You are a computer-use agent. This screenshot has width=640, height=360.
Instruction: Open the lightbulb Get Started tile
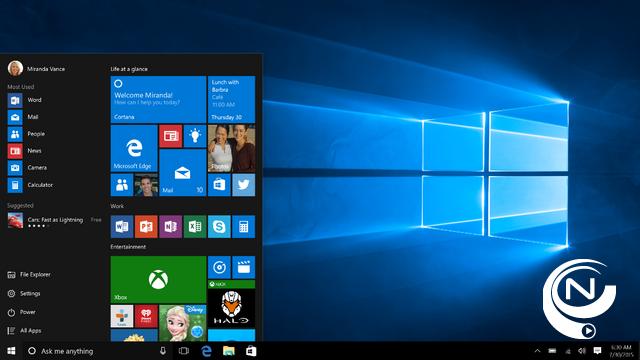coord(195,136)
